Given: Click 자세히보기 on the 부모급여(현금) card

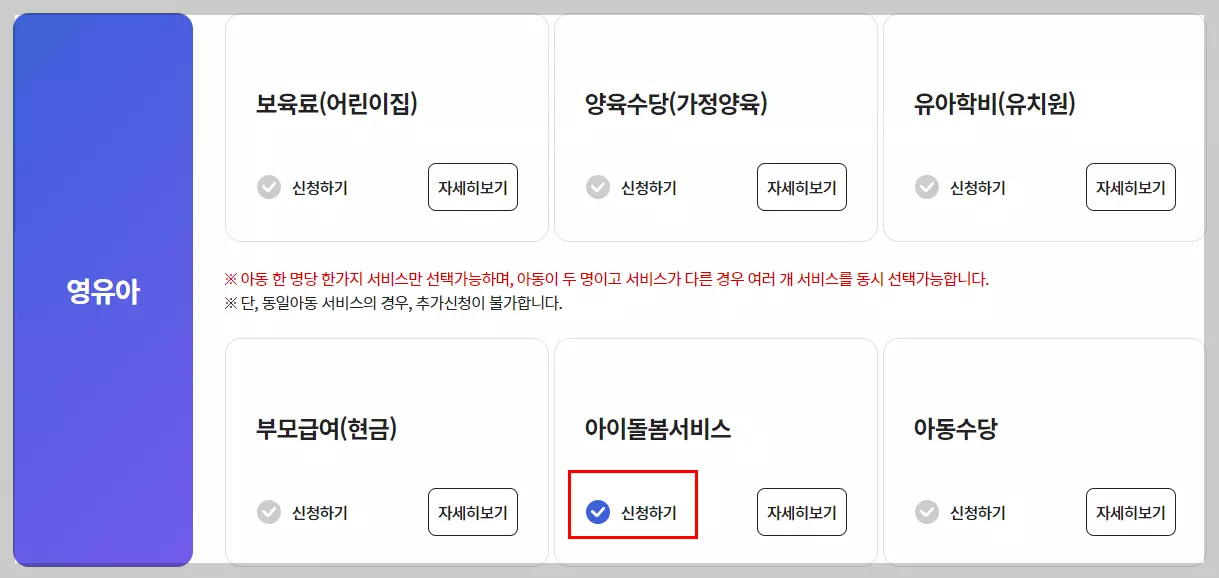Looking at the screenshot, I should (473, 512).
